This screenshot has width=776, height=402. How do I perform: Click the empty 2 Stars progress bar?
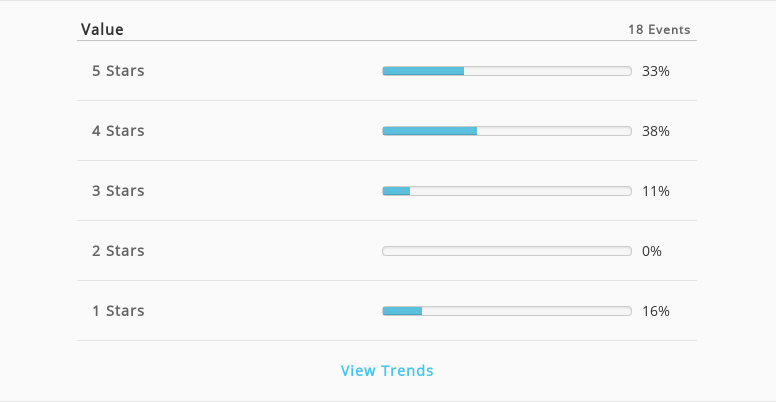tap(507, 251)
